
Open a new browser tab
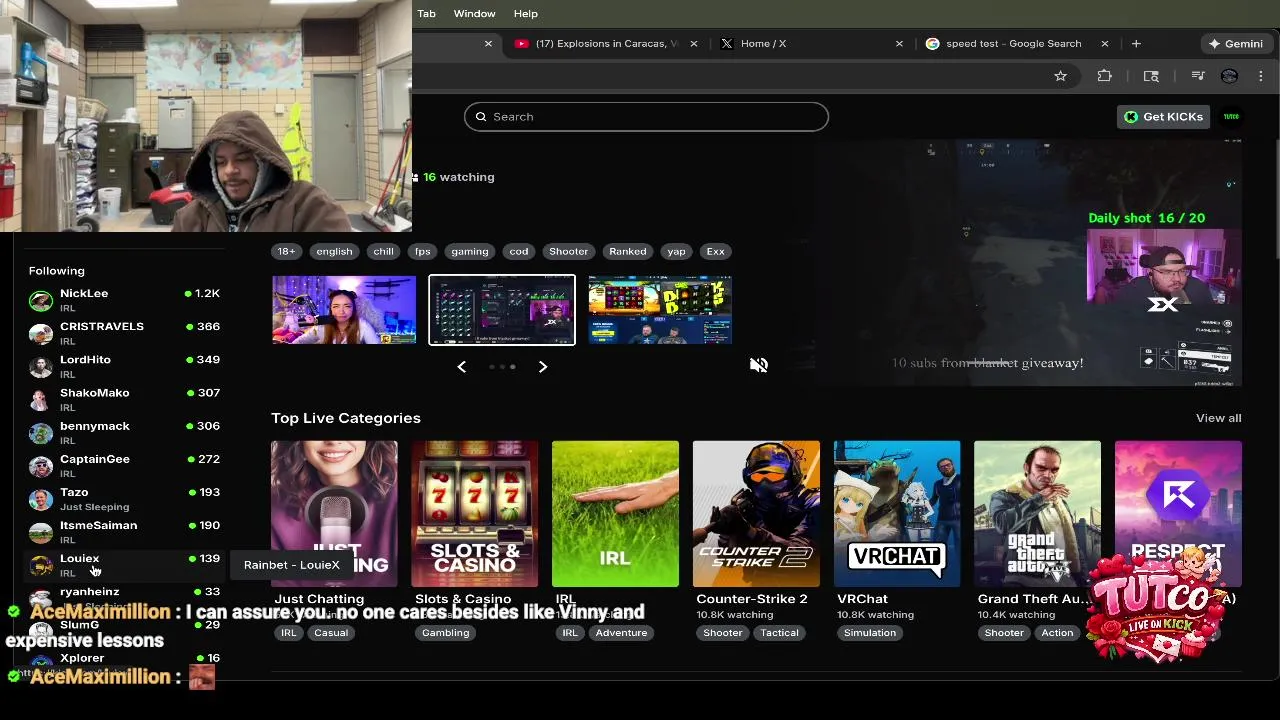point(1136,44)
